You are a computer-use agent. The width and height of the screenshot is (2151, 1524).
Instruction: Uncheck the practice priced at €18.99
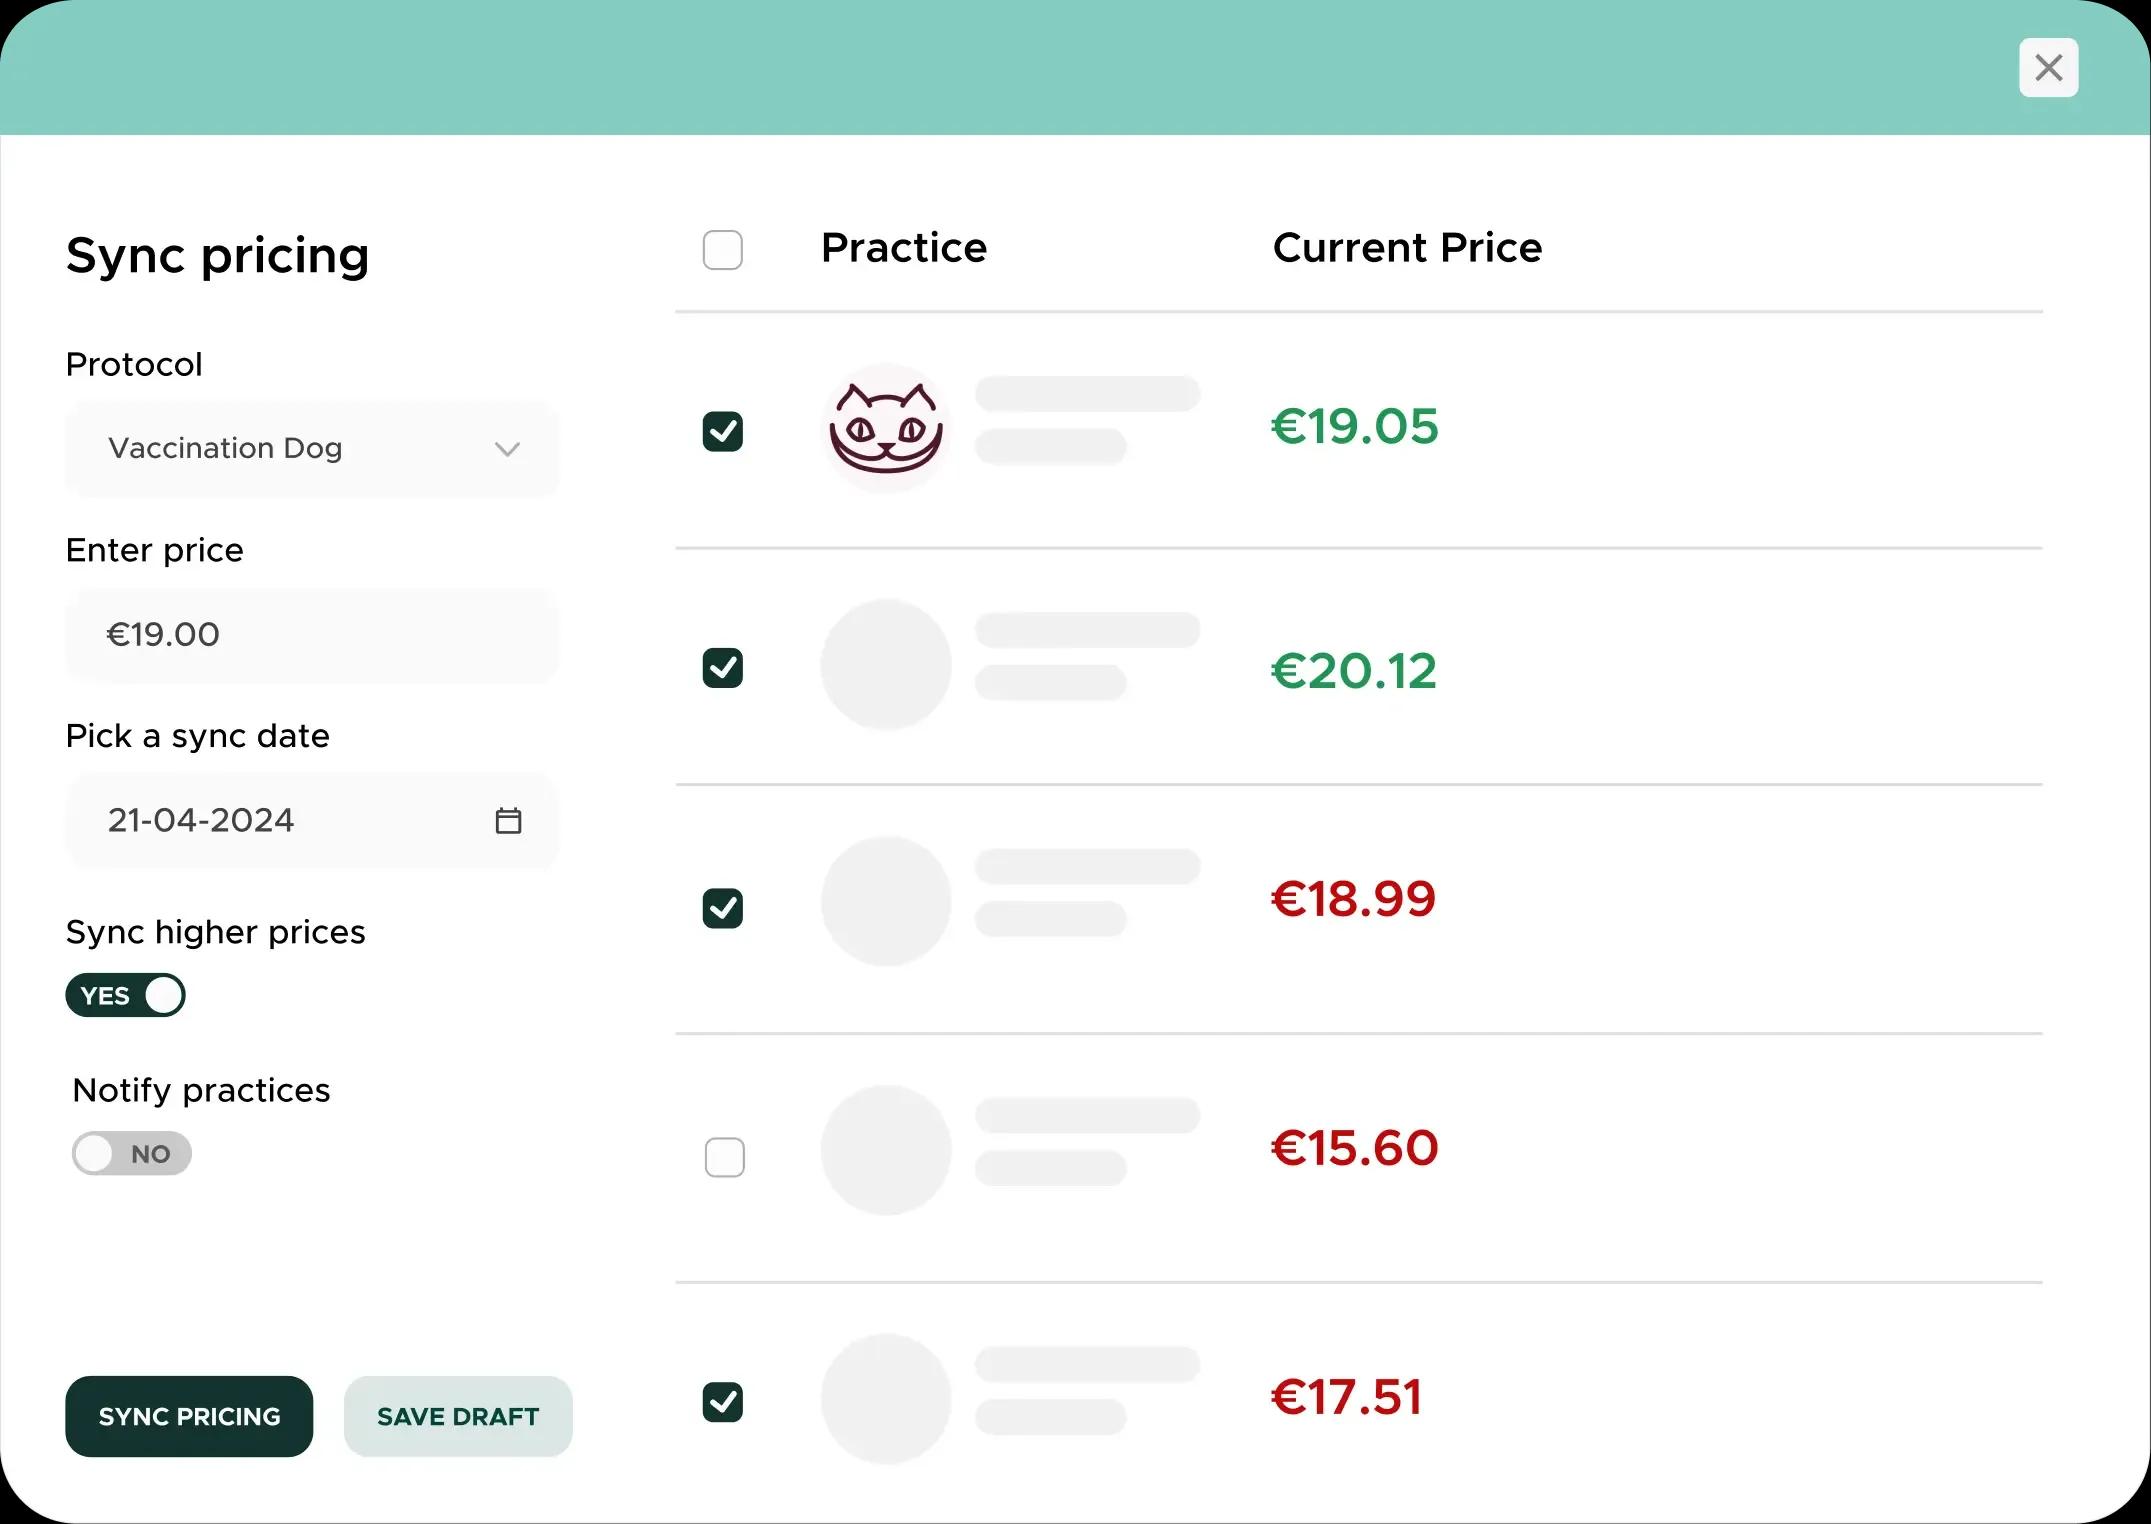[x=723, y=908]
